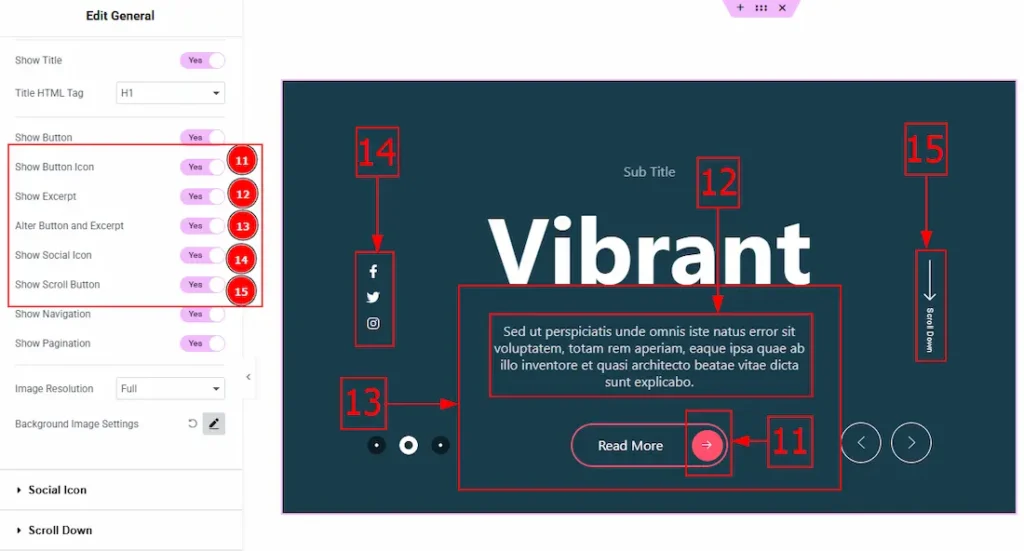Toggle the Show Title switch
Image resolution: width=1024 pixels, height=551 pixels.
click(x=202, y=61)
